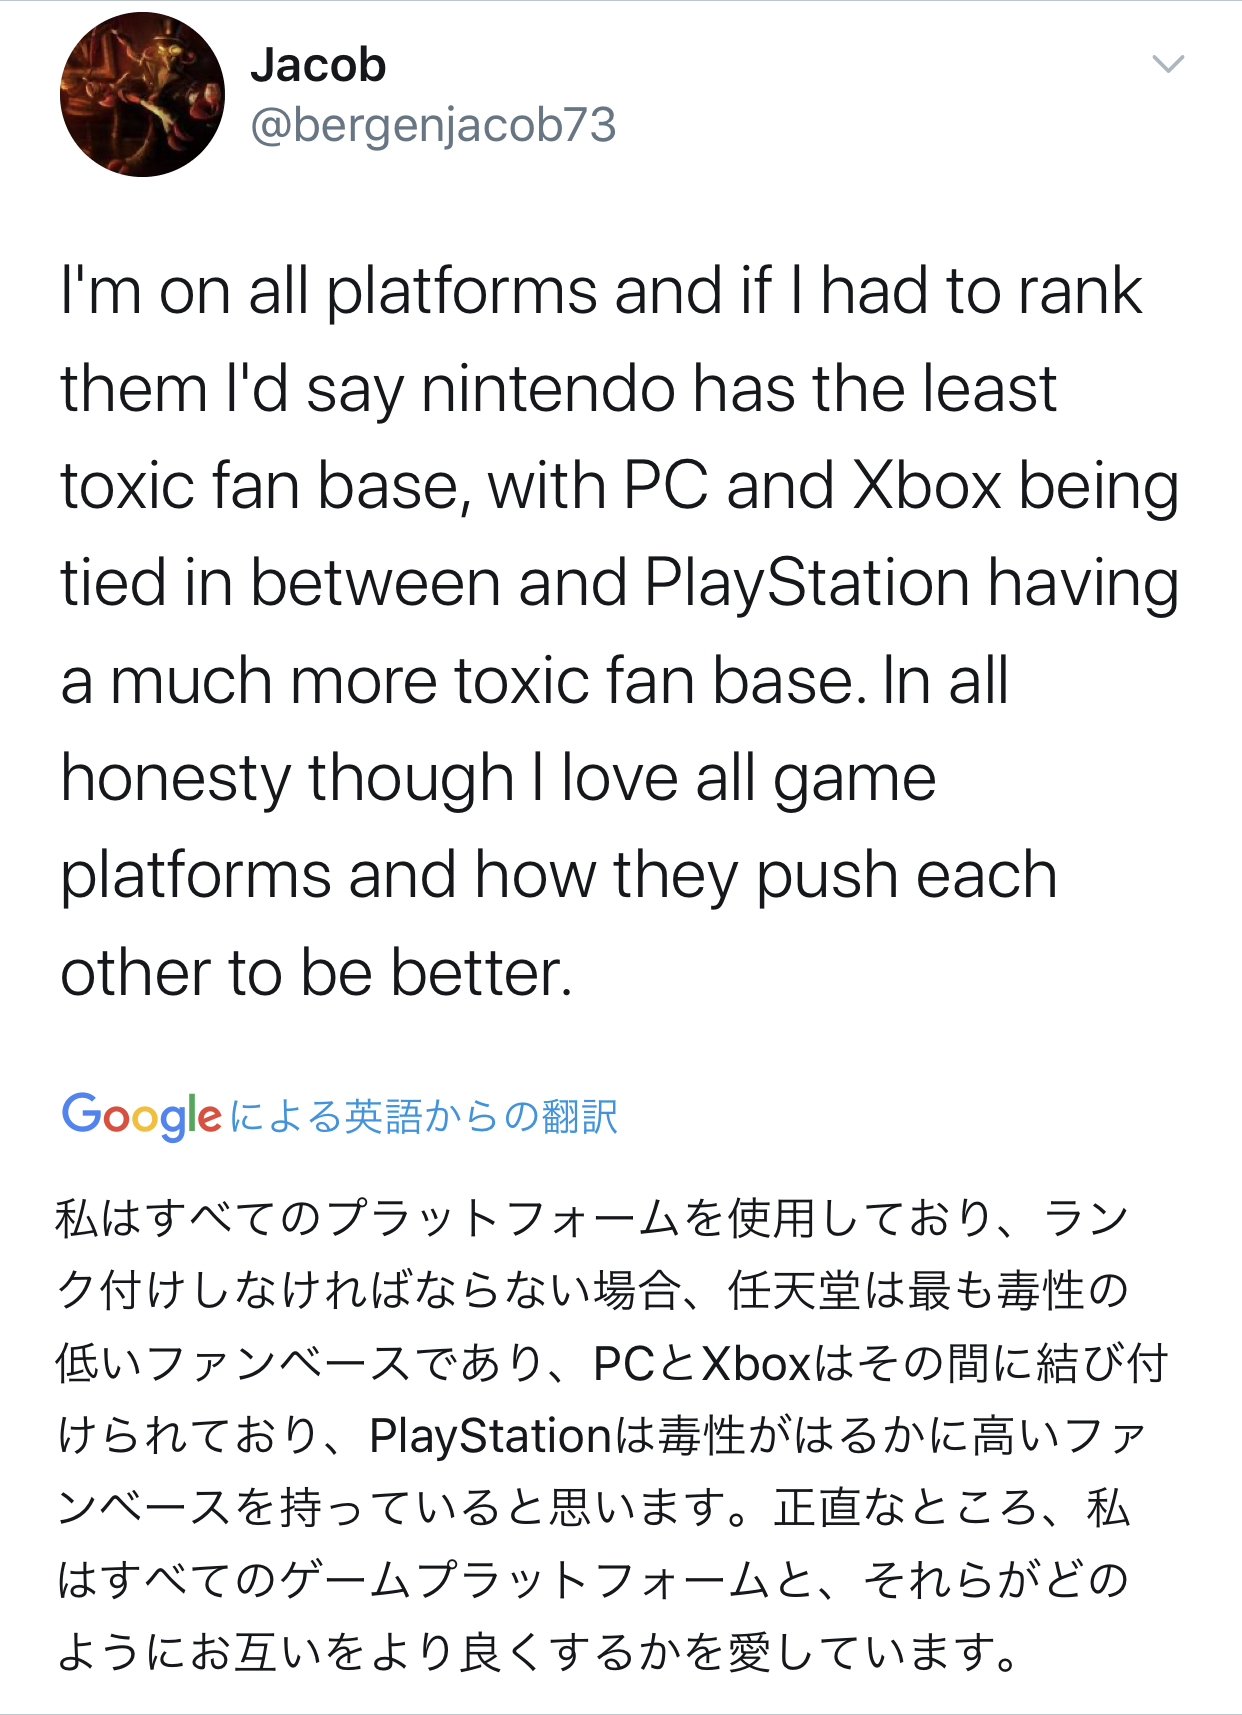Click the display name Jacob
Image resolution: width=1242 pixels, height=1715 pixels.
[x=318, y=66]
